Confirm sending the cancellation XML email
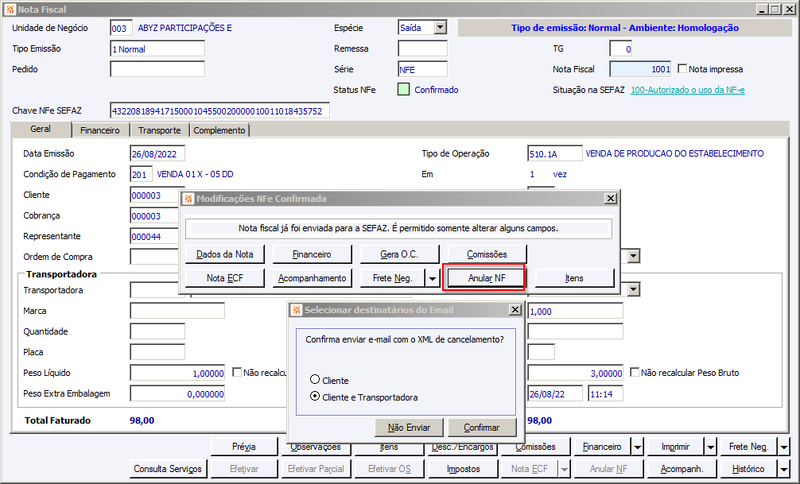800x484 pixels. (x=482, y=427)
